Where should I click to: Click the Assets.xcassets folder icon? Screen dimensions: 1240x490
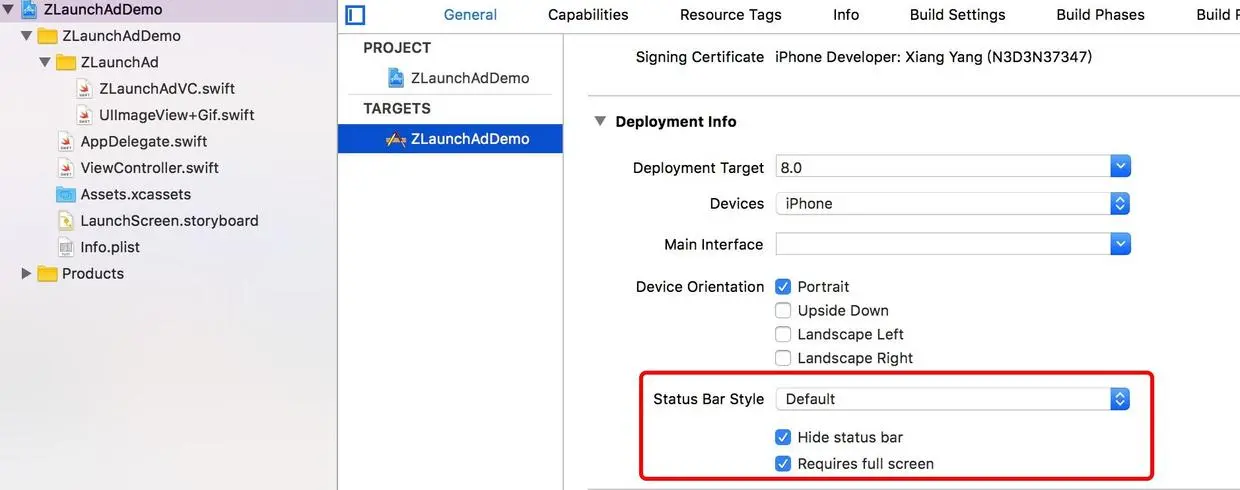coord(66,194)
